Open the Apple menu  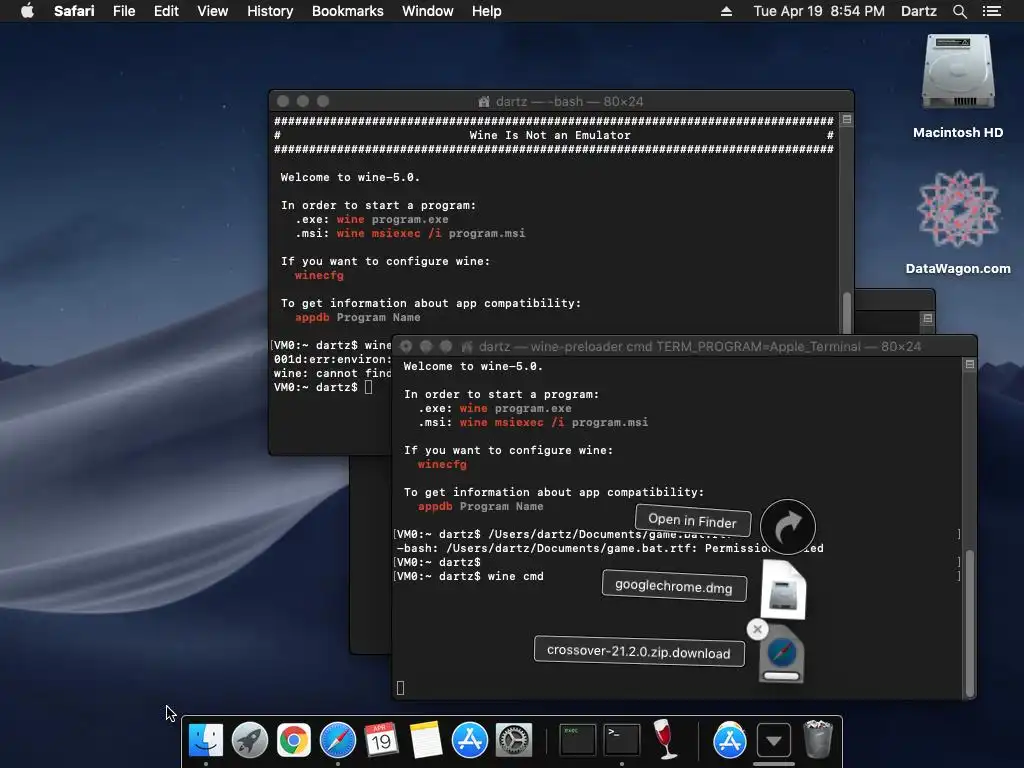27,11
